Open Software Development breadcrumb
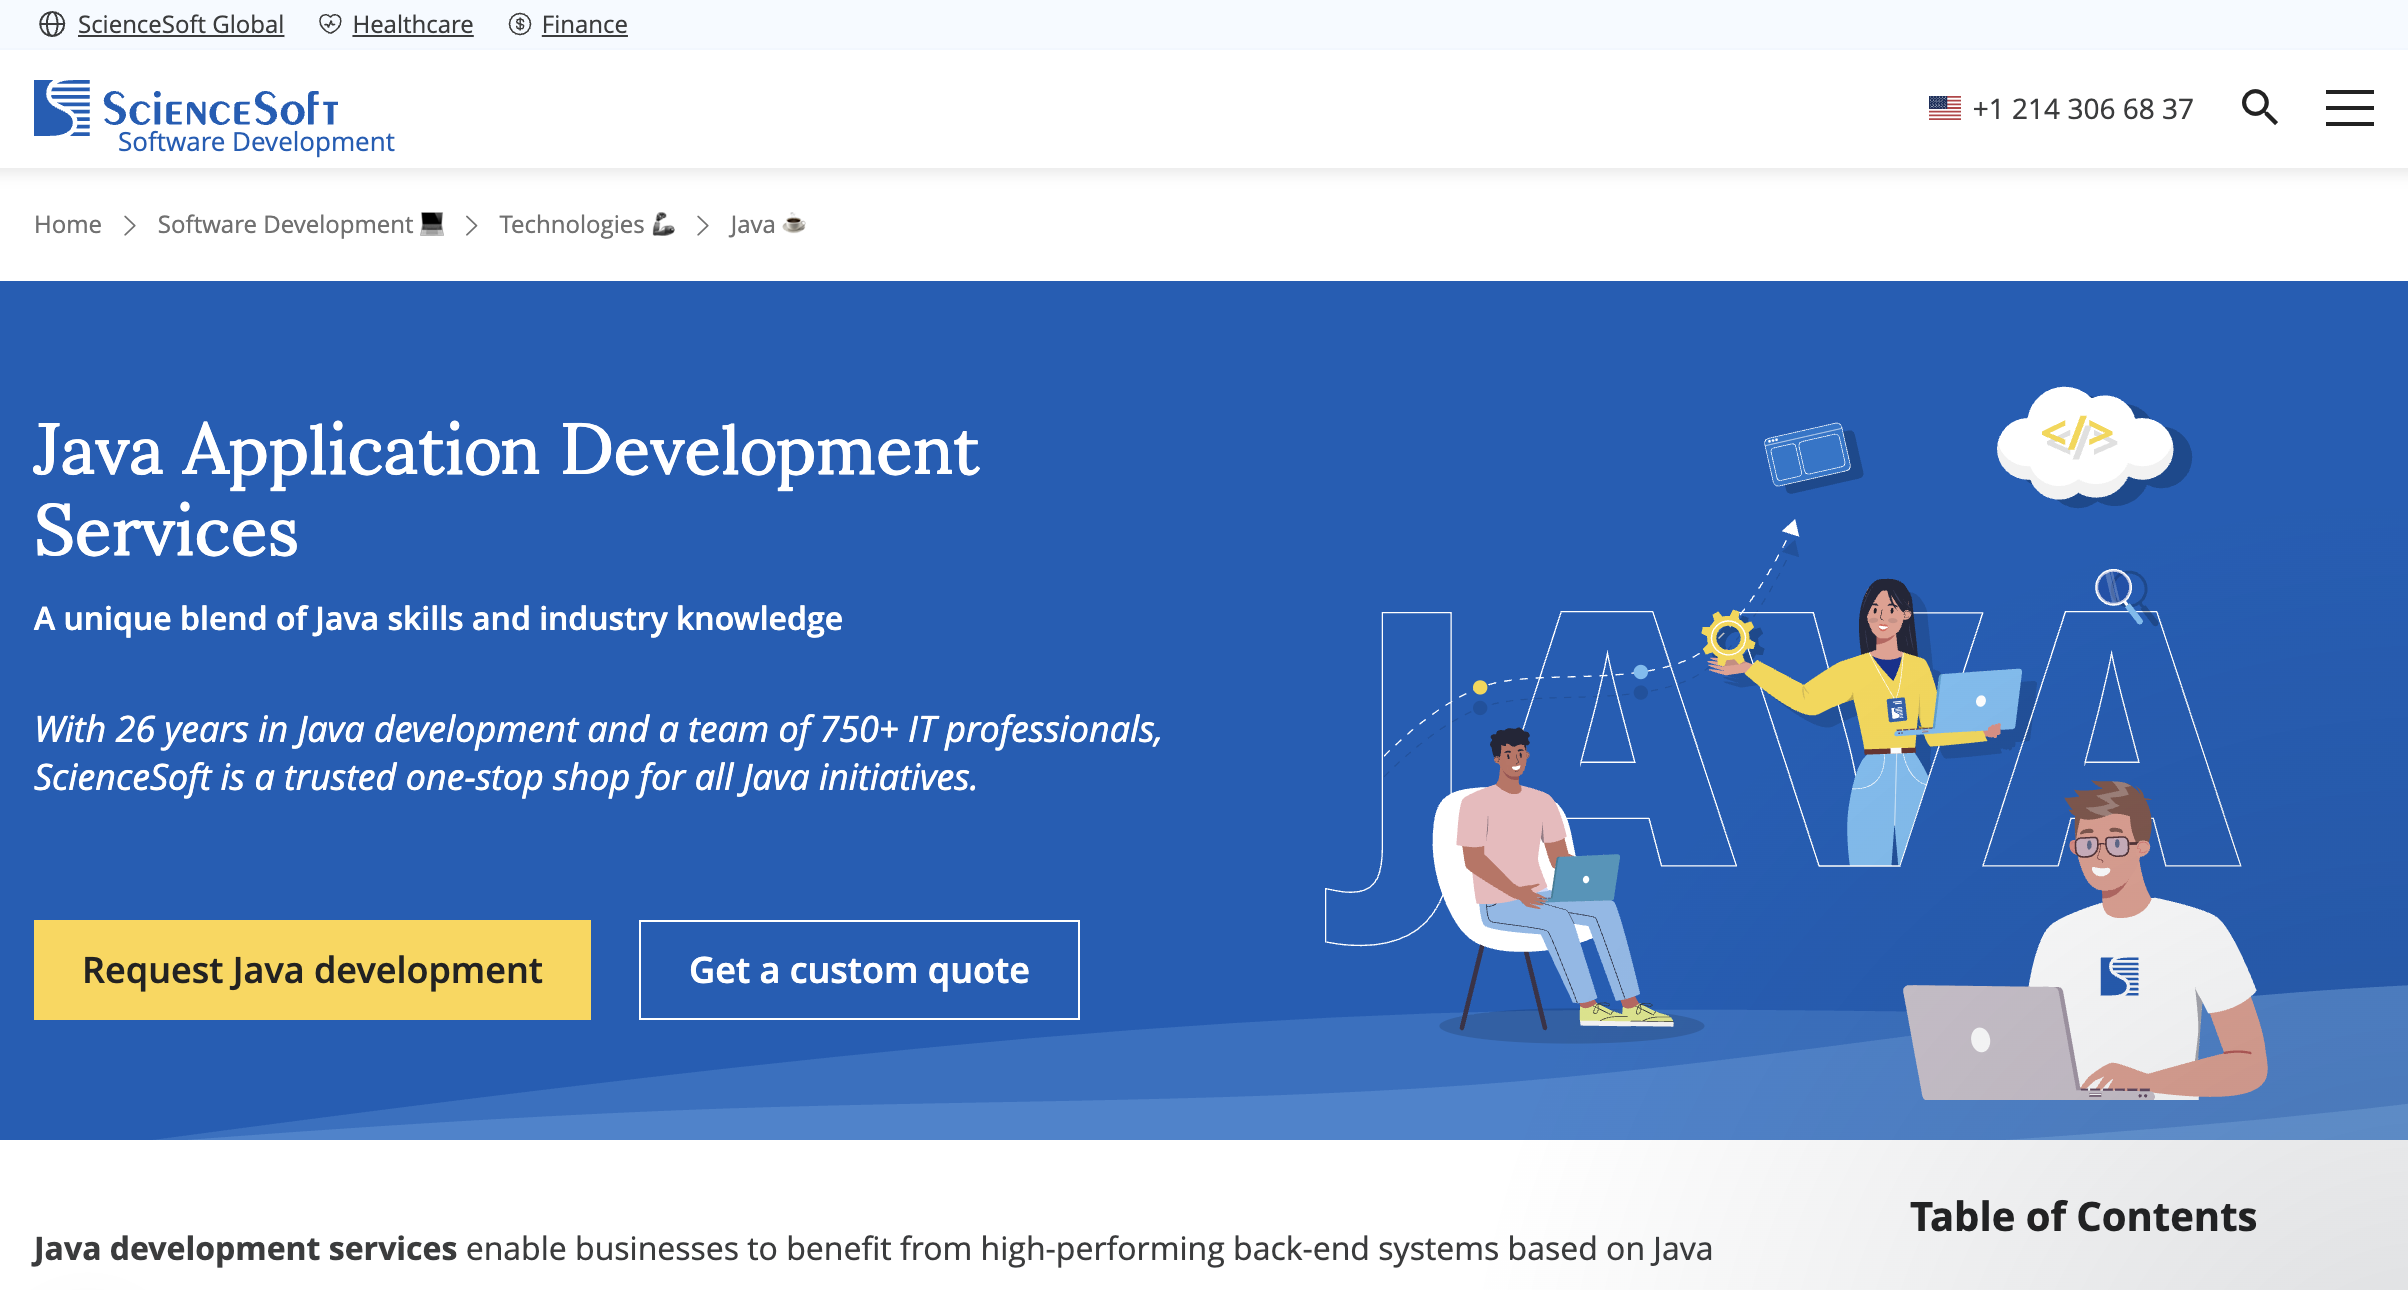Viewport: 2408px width, 1290px height. click(x=285, y=224)
